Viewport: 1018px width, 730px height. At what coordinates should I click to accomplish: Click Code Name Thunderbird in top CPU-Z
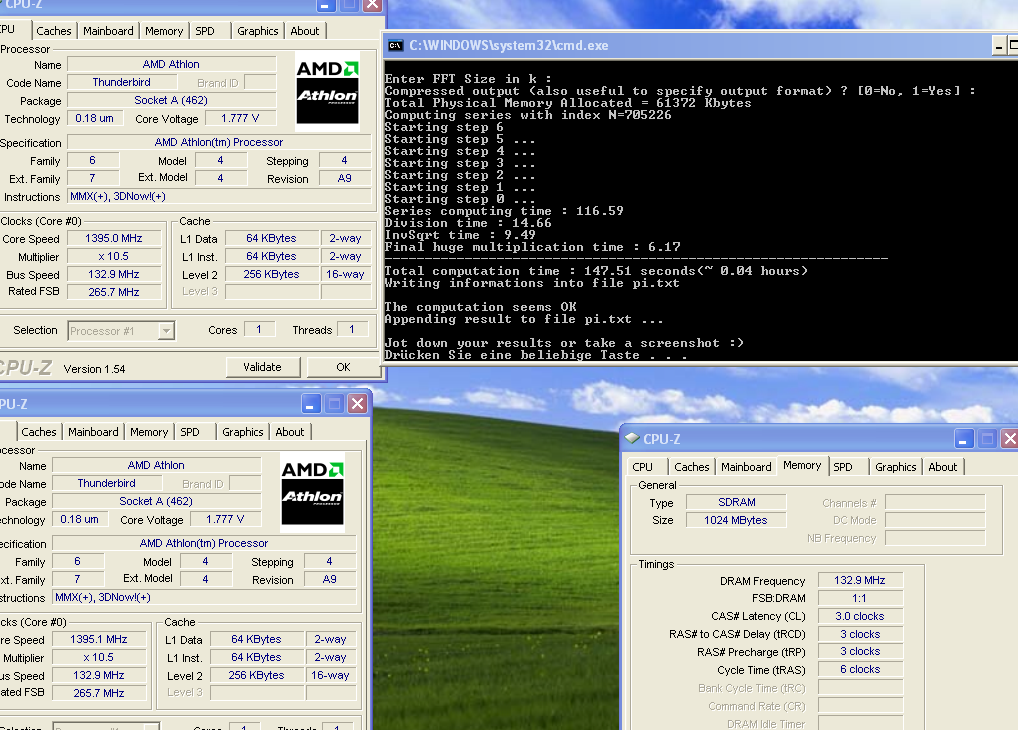pos(121,82)
